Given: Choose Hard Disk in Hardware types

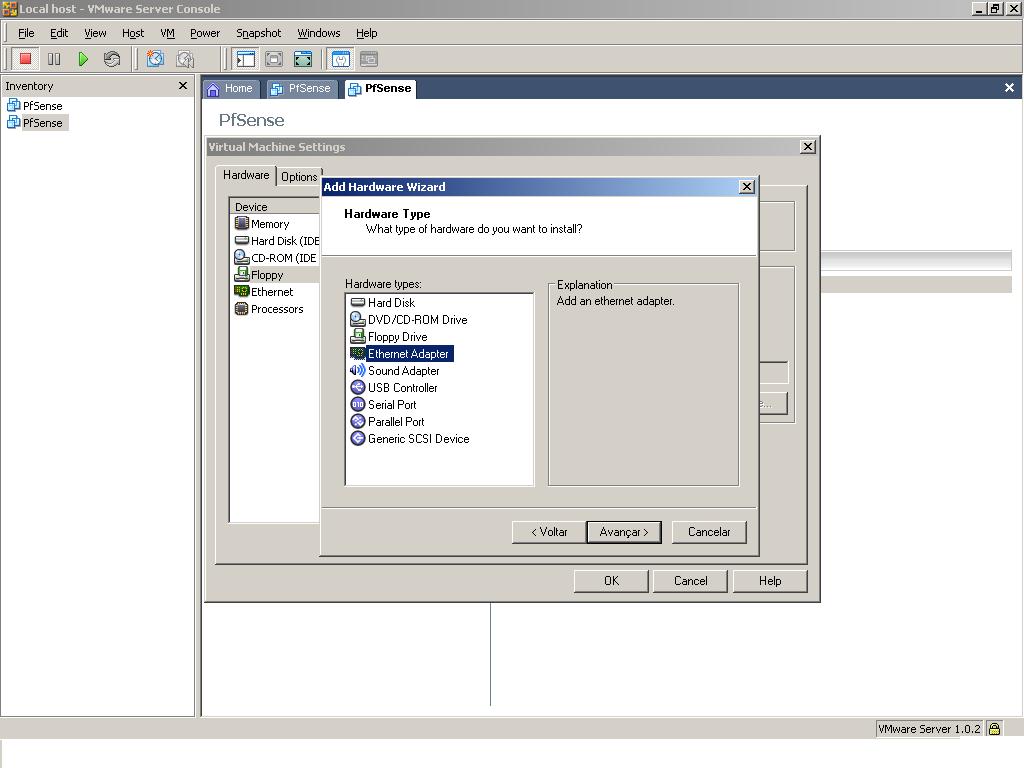Looking at the screenshot, I should (383, 302).
